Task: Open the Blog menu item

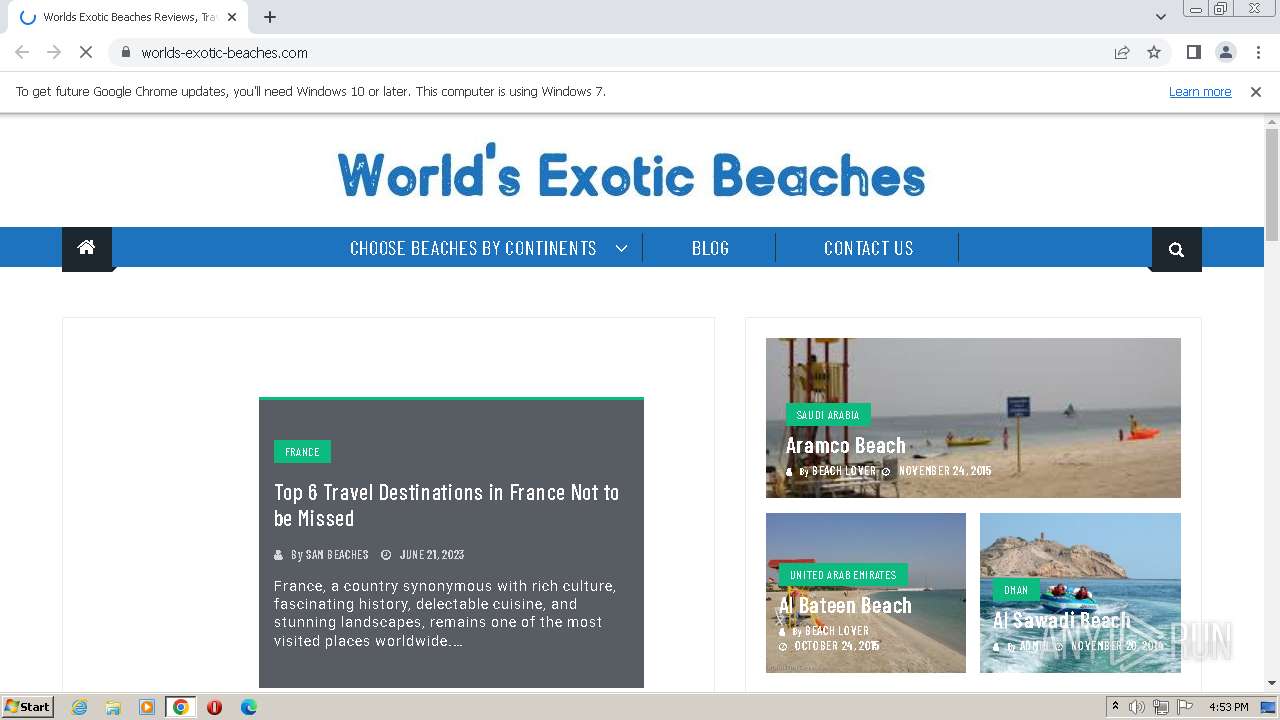Action: click(710, 248)
